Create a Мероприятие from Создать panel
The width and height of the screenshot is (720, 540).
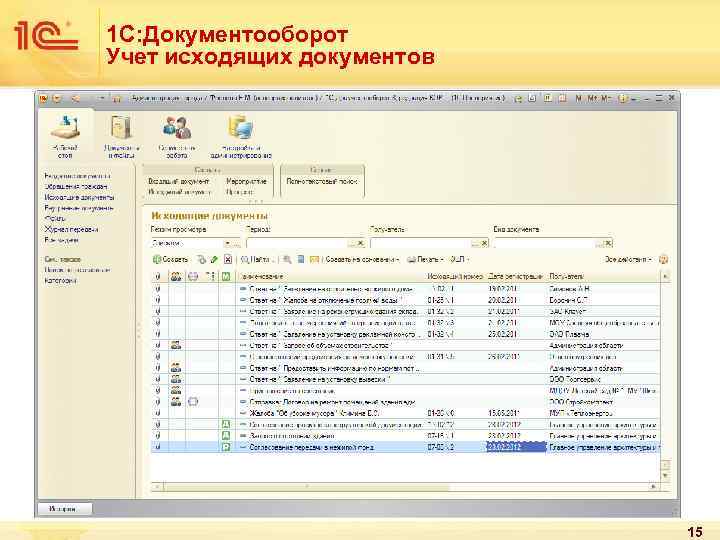tap(246, 181)
